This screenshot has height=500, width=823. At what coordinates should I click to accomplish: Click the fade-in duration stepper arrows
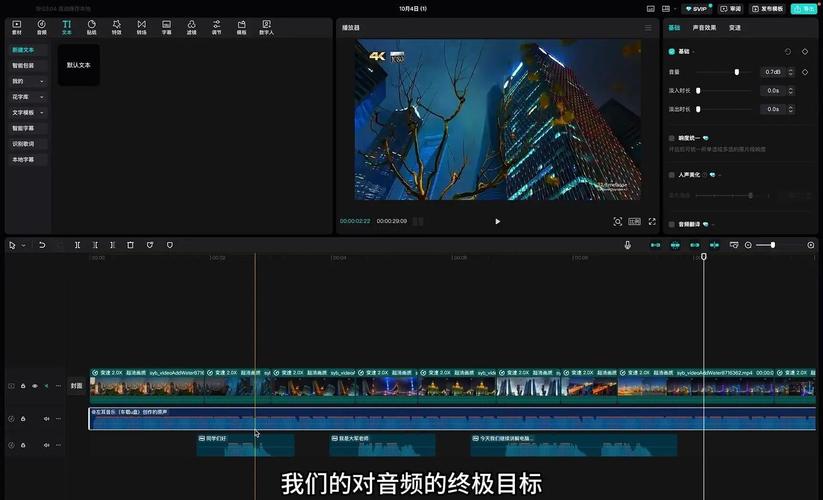(x=791, y=91)
